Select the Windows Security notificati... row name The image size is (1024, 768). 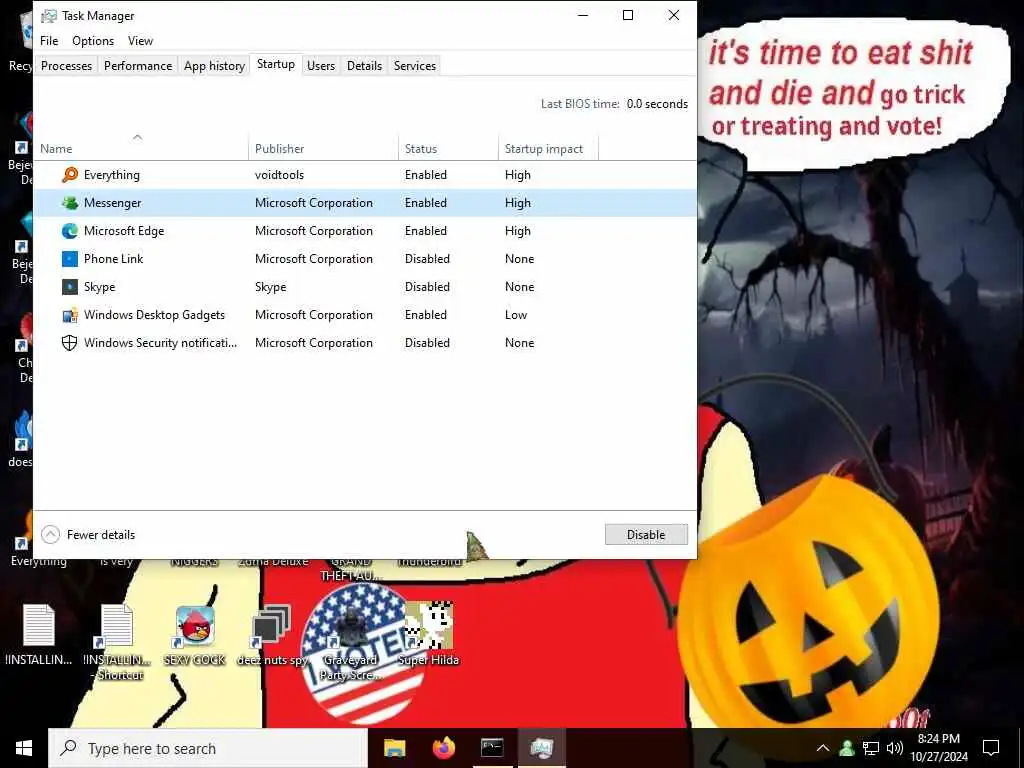pyautogui.click(x=160, y=343)
